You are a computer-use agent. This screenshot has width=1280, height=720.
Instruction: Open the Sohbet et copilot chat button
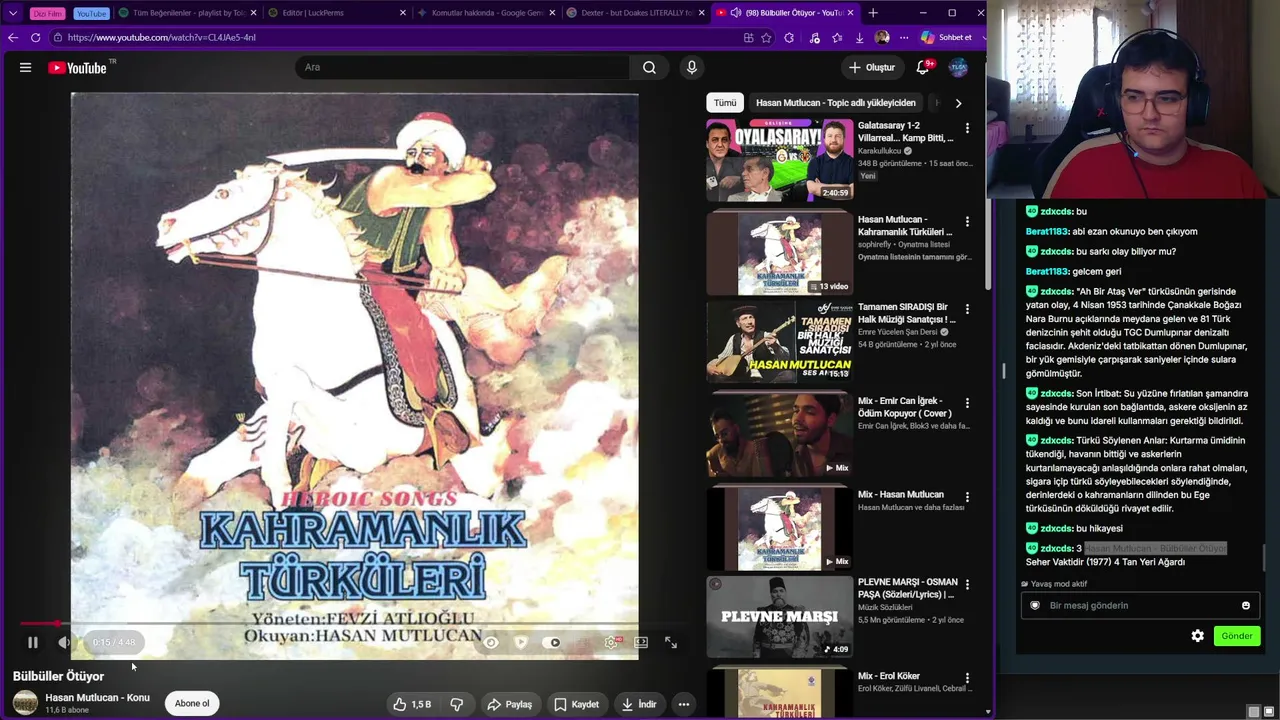pos(947,38)
